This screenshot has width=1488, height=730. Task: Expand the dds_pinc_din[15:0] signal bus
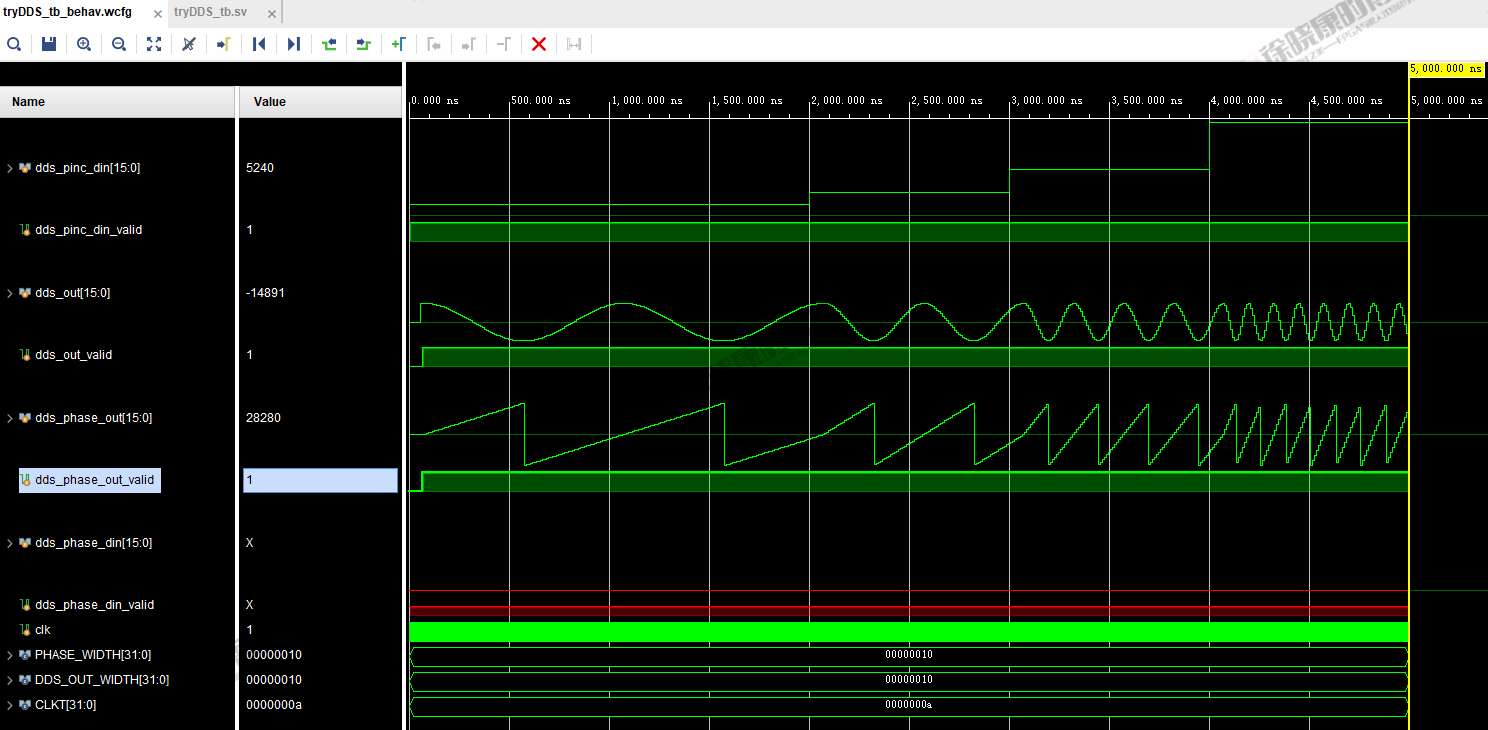10,168
